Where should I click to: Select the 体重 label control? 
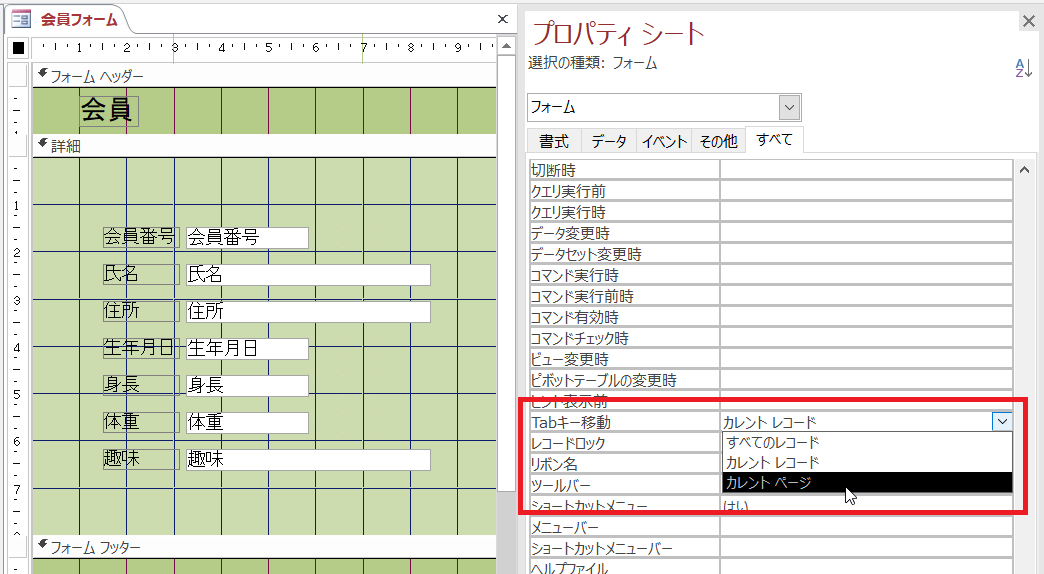point(140,422)
